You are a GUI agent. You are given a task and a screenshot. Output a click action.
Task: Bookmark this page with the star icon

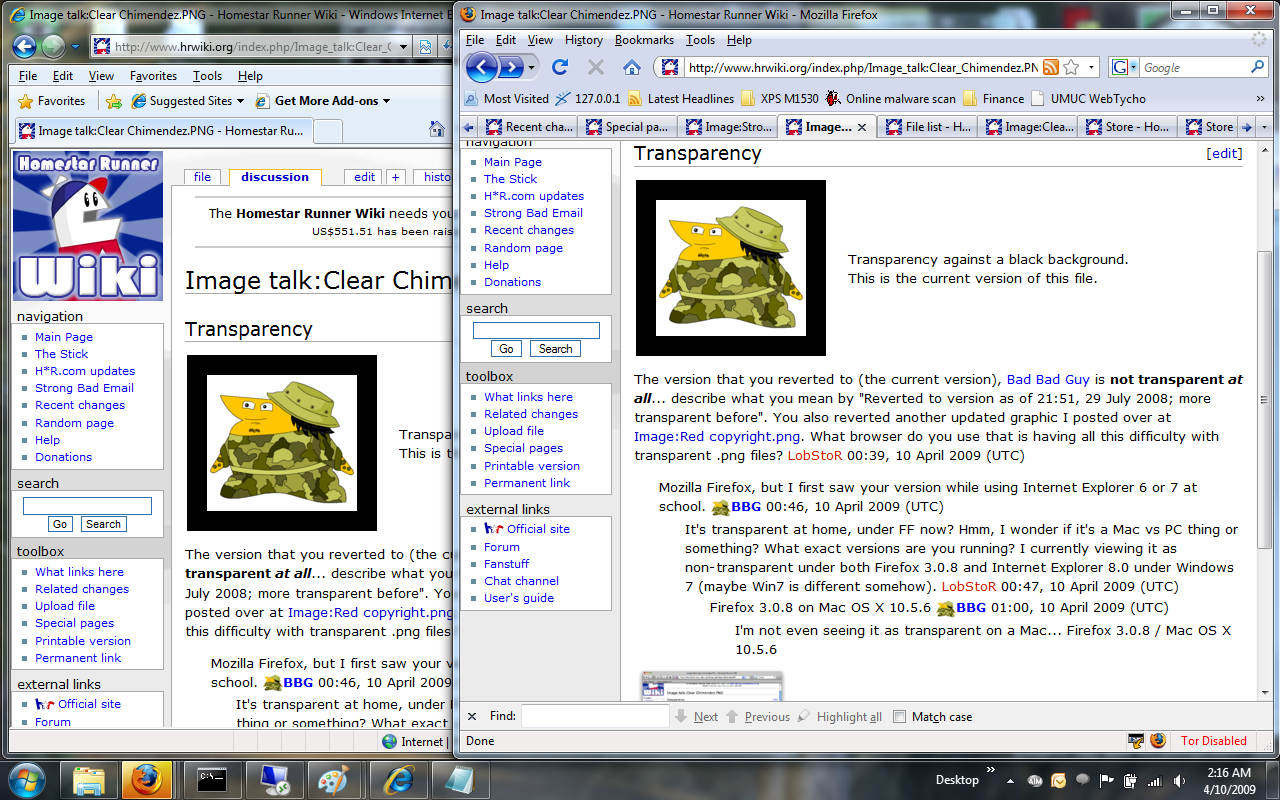(x=1071, y=67)
